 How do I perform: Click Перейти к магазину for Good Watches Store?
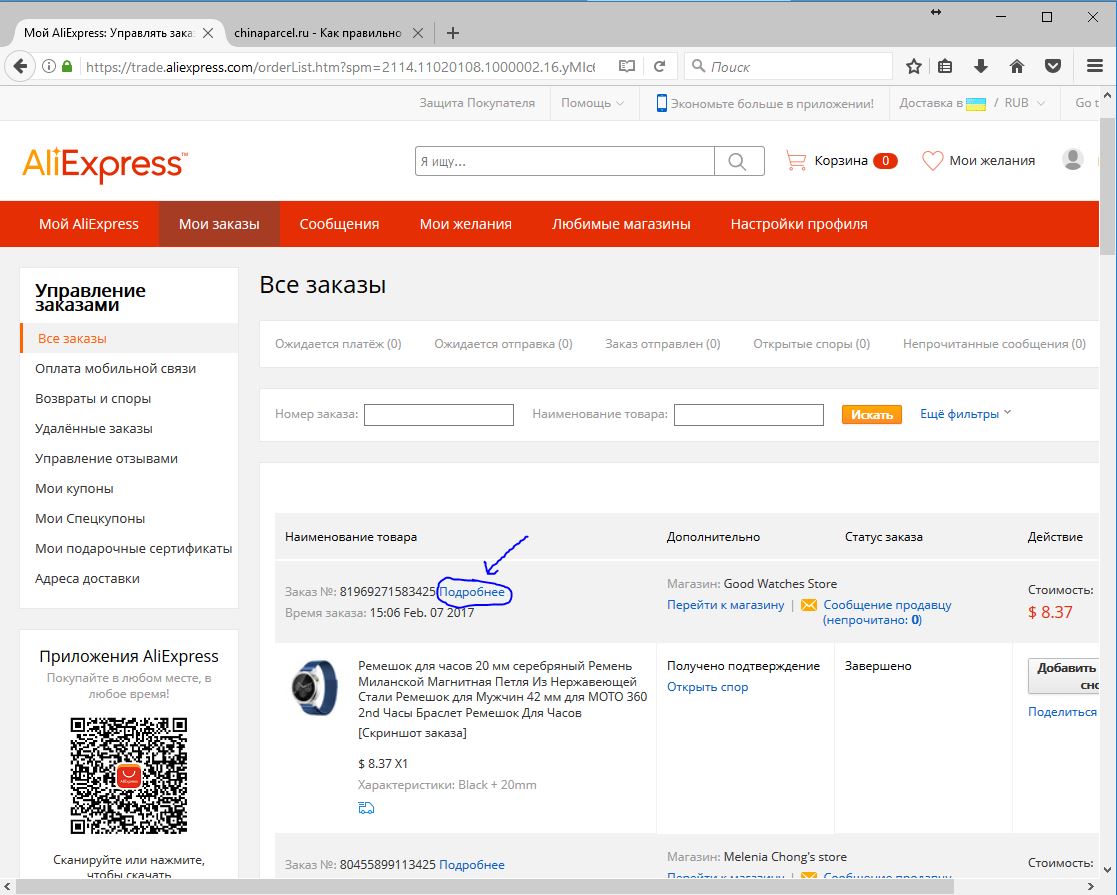tap(725, 604)
